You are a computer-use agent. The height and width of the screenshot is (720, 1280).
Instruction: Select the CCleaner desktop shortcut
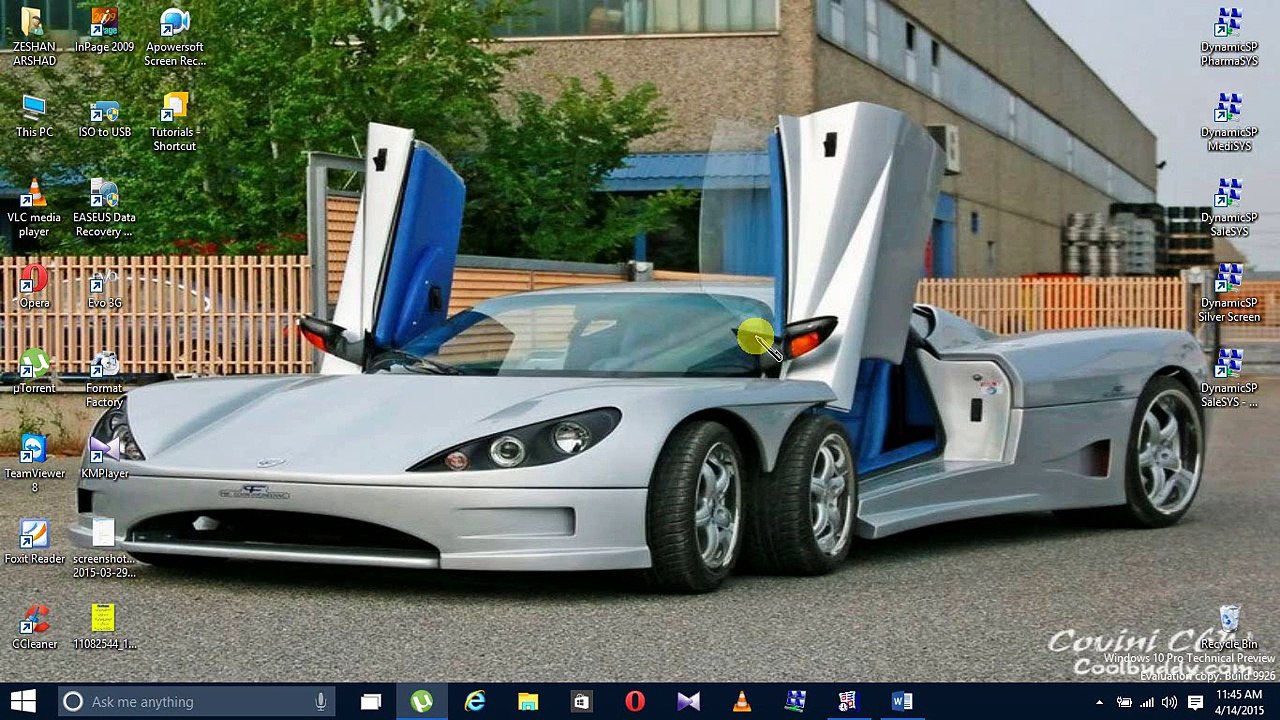[34, 628]
